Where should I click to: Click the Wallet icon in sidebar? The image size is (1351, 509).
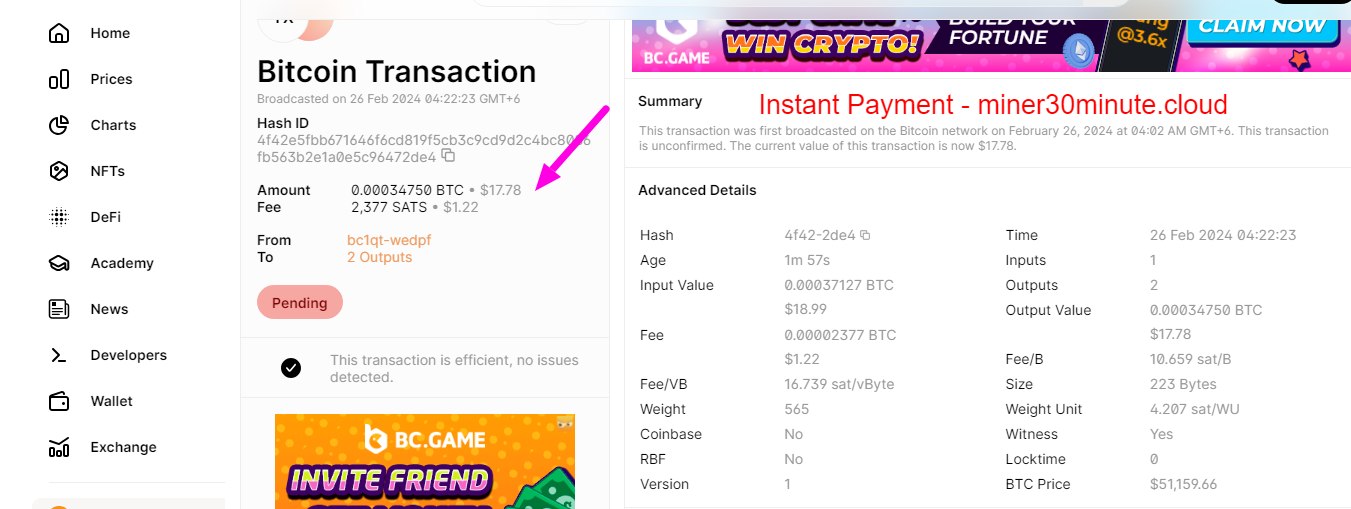59,401
